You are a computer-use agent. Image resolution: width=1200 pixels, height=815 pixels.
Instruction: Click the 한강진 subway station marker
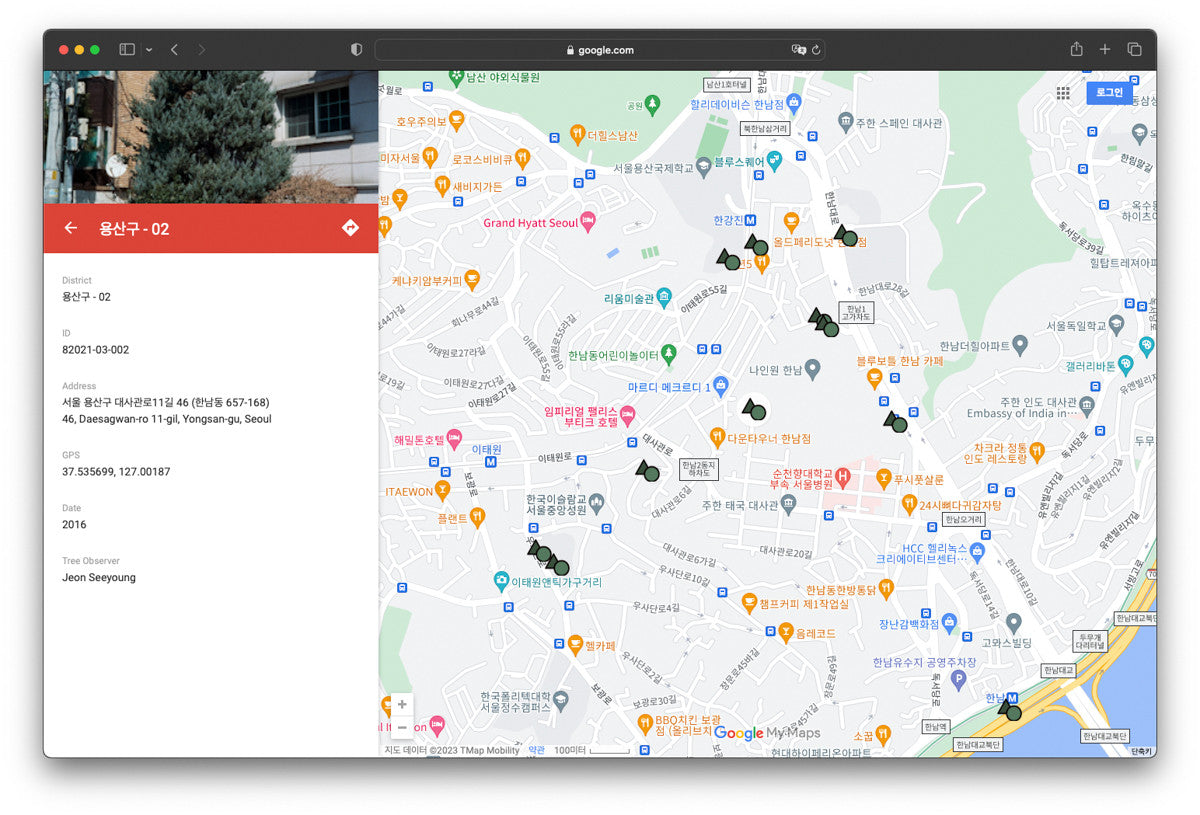pos(750,220)
